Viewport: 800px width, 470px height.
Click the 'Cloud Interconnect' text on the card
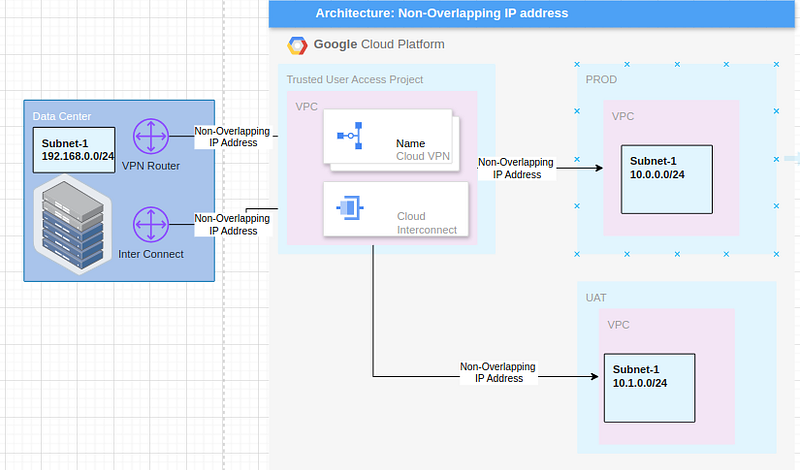(427, 223)
